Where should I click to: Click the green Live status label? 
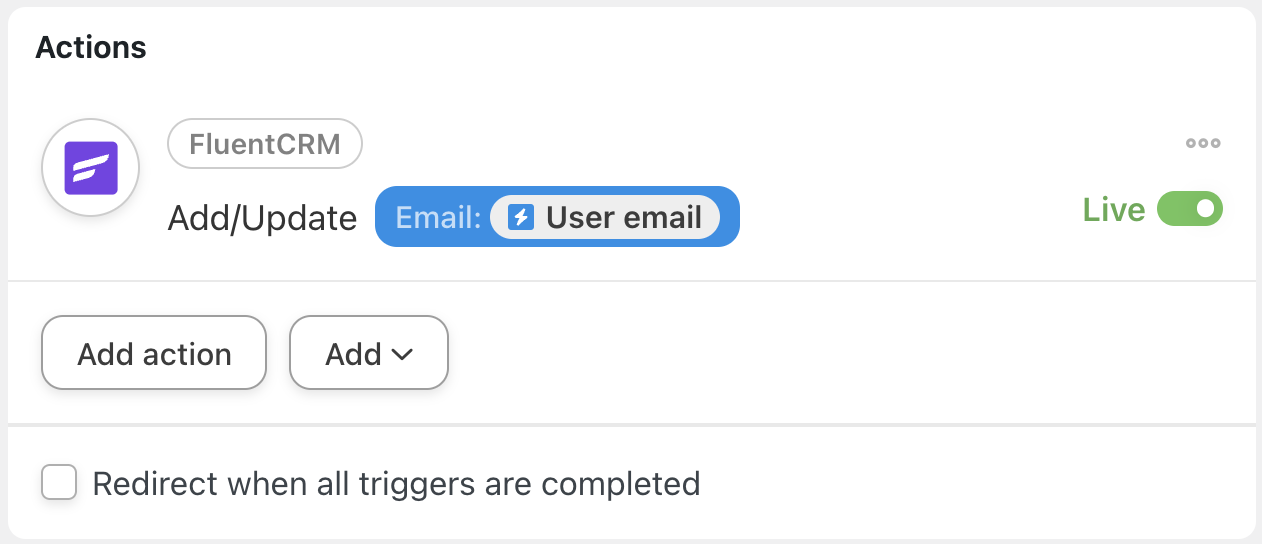pyautogui.click(x=1113, y=210)
